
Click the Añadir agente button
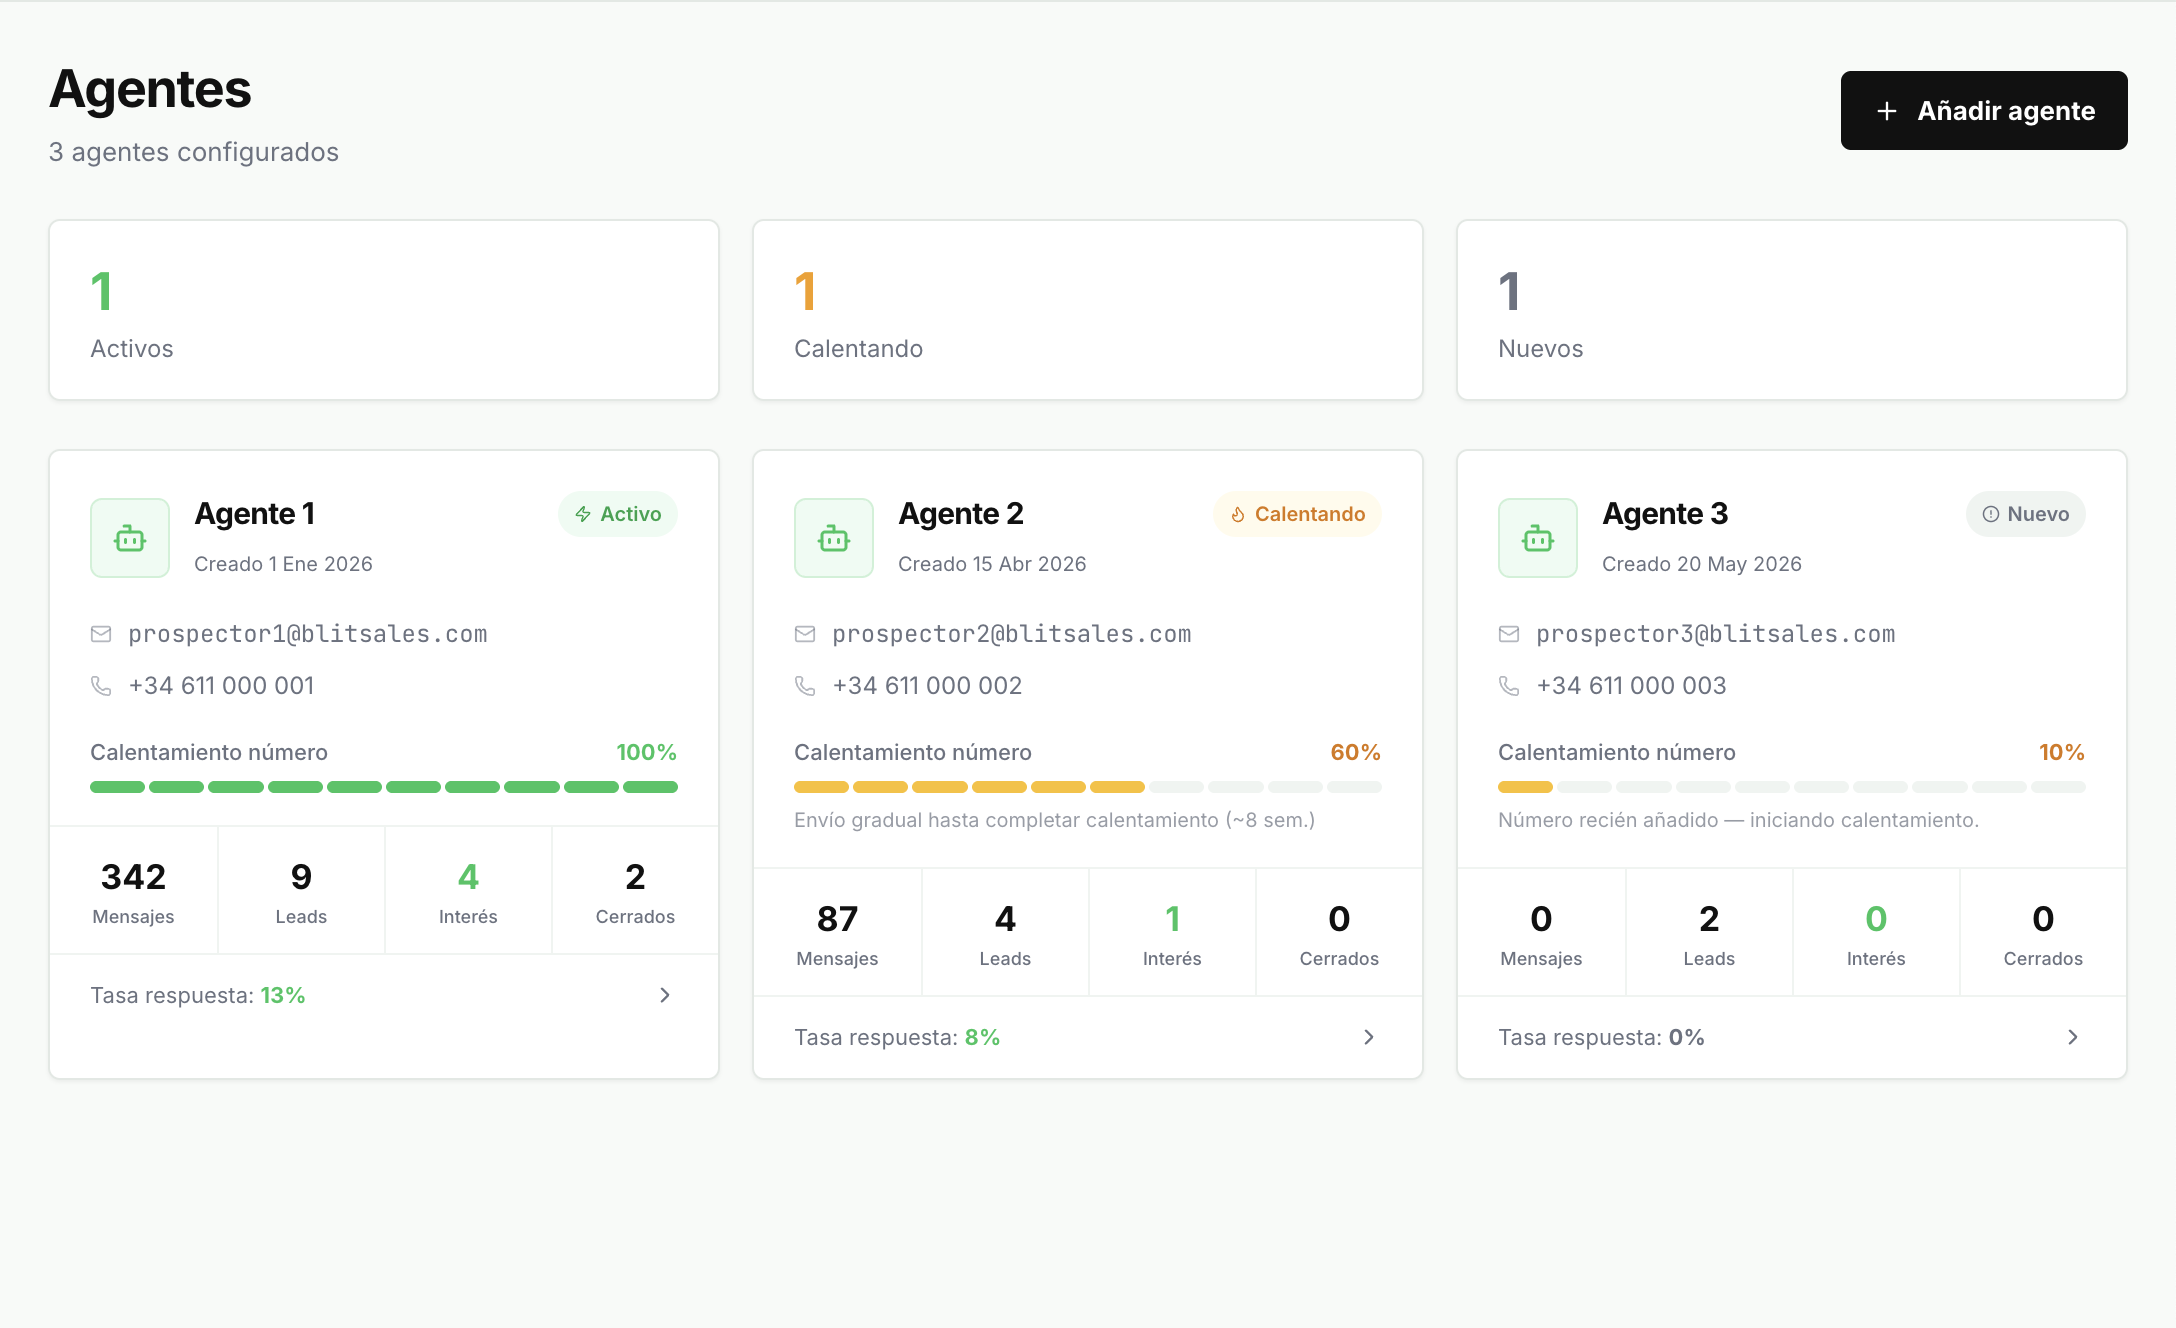[1984, 110]
